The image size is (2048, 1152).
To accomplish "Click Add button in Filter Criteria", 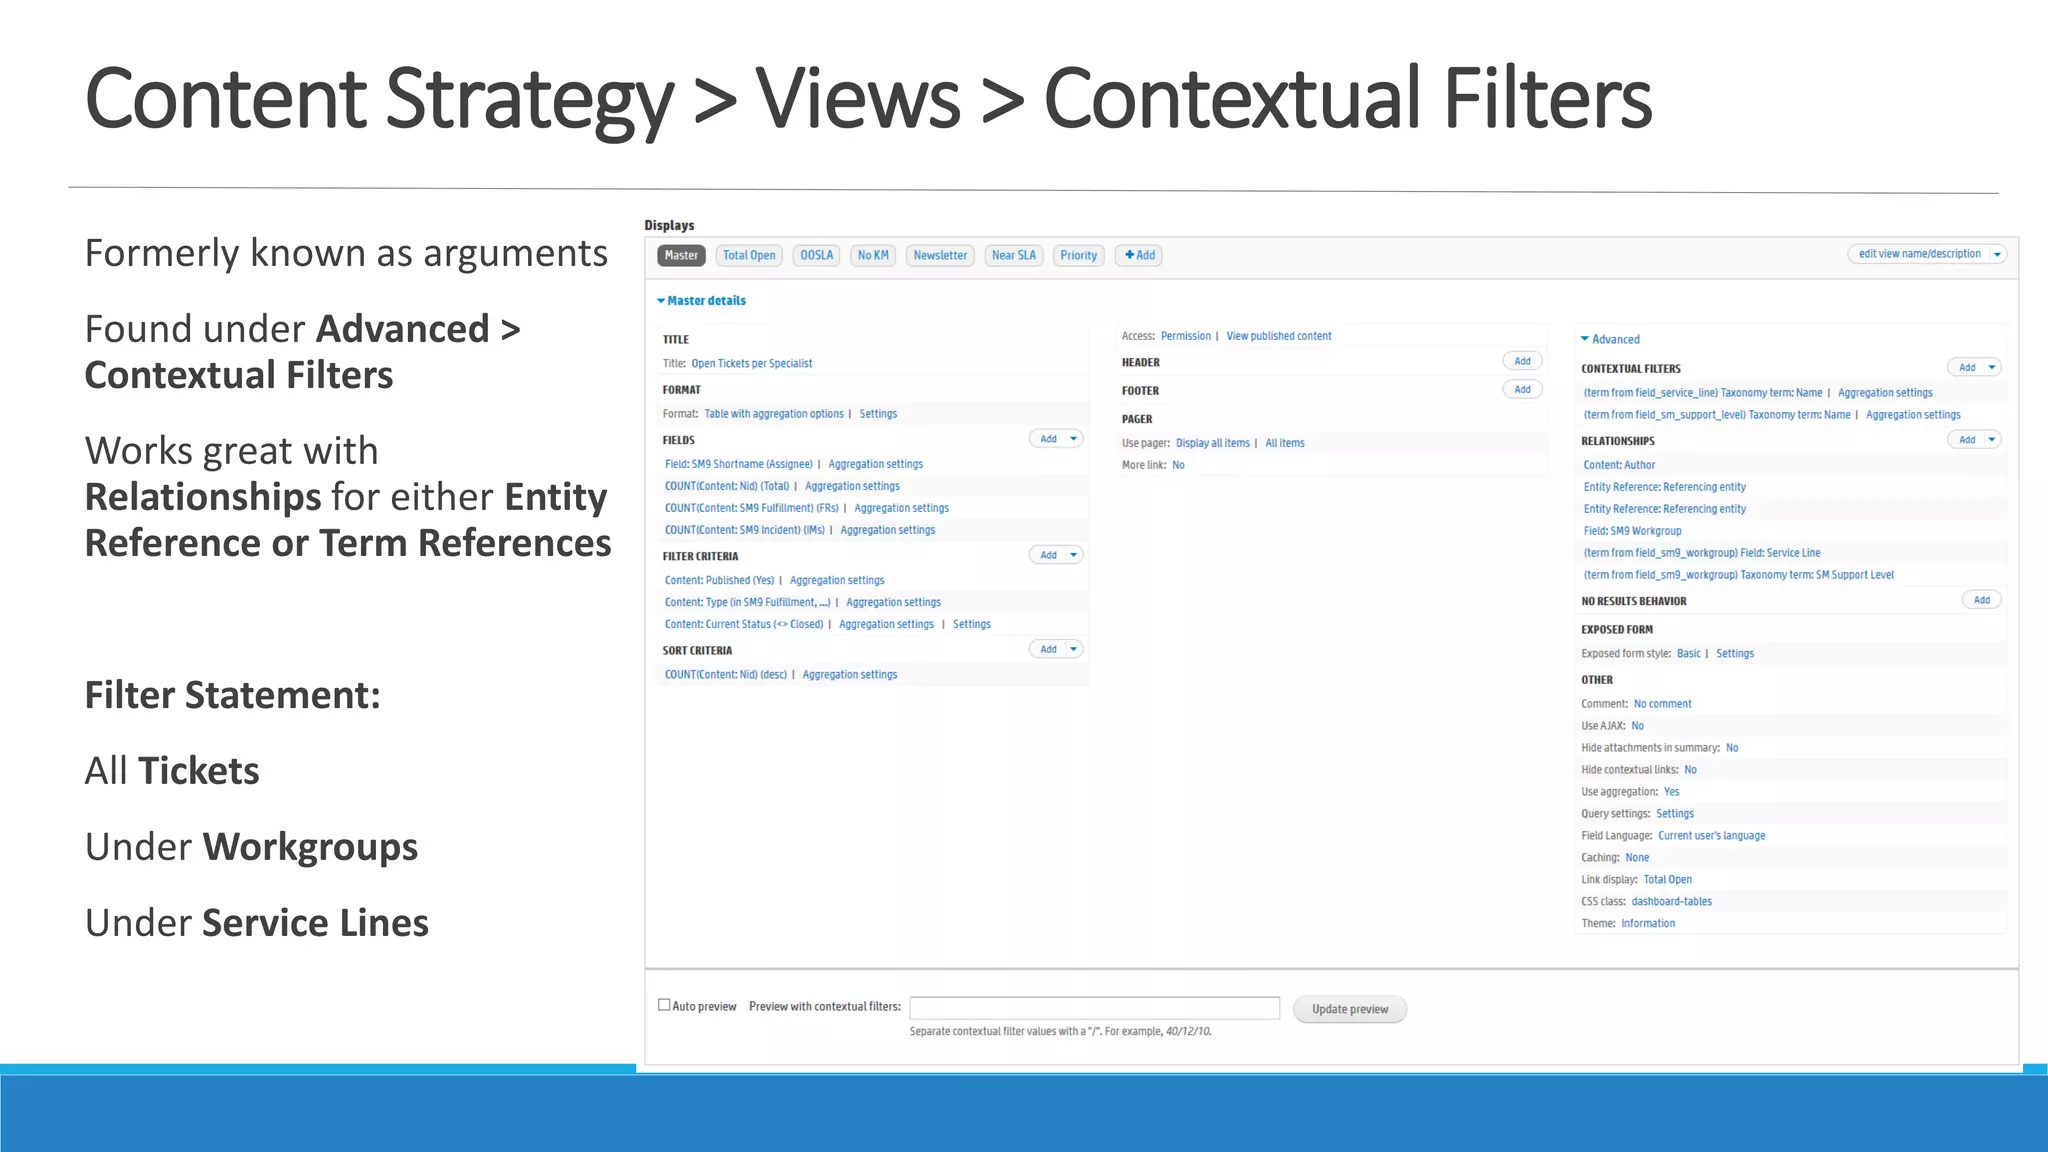I will (x=1048, y=555).
